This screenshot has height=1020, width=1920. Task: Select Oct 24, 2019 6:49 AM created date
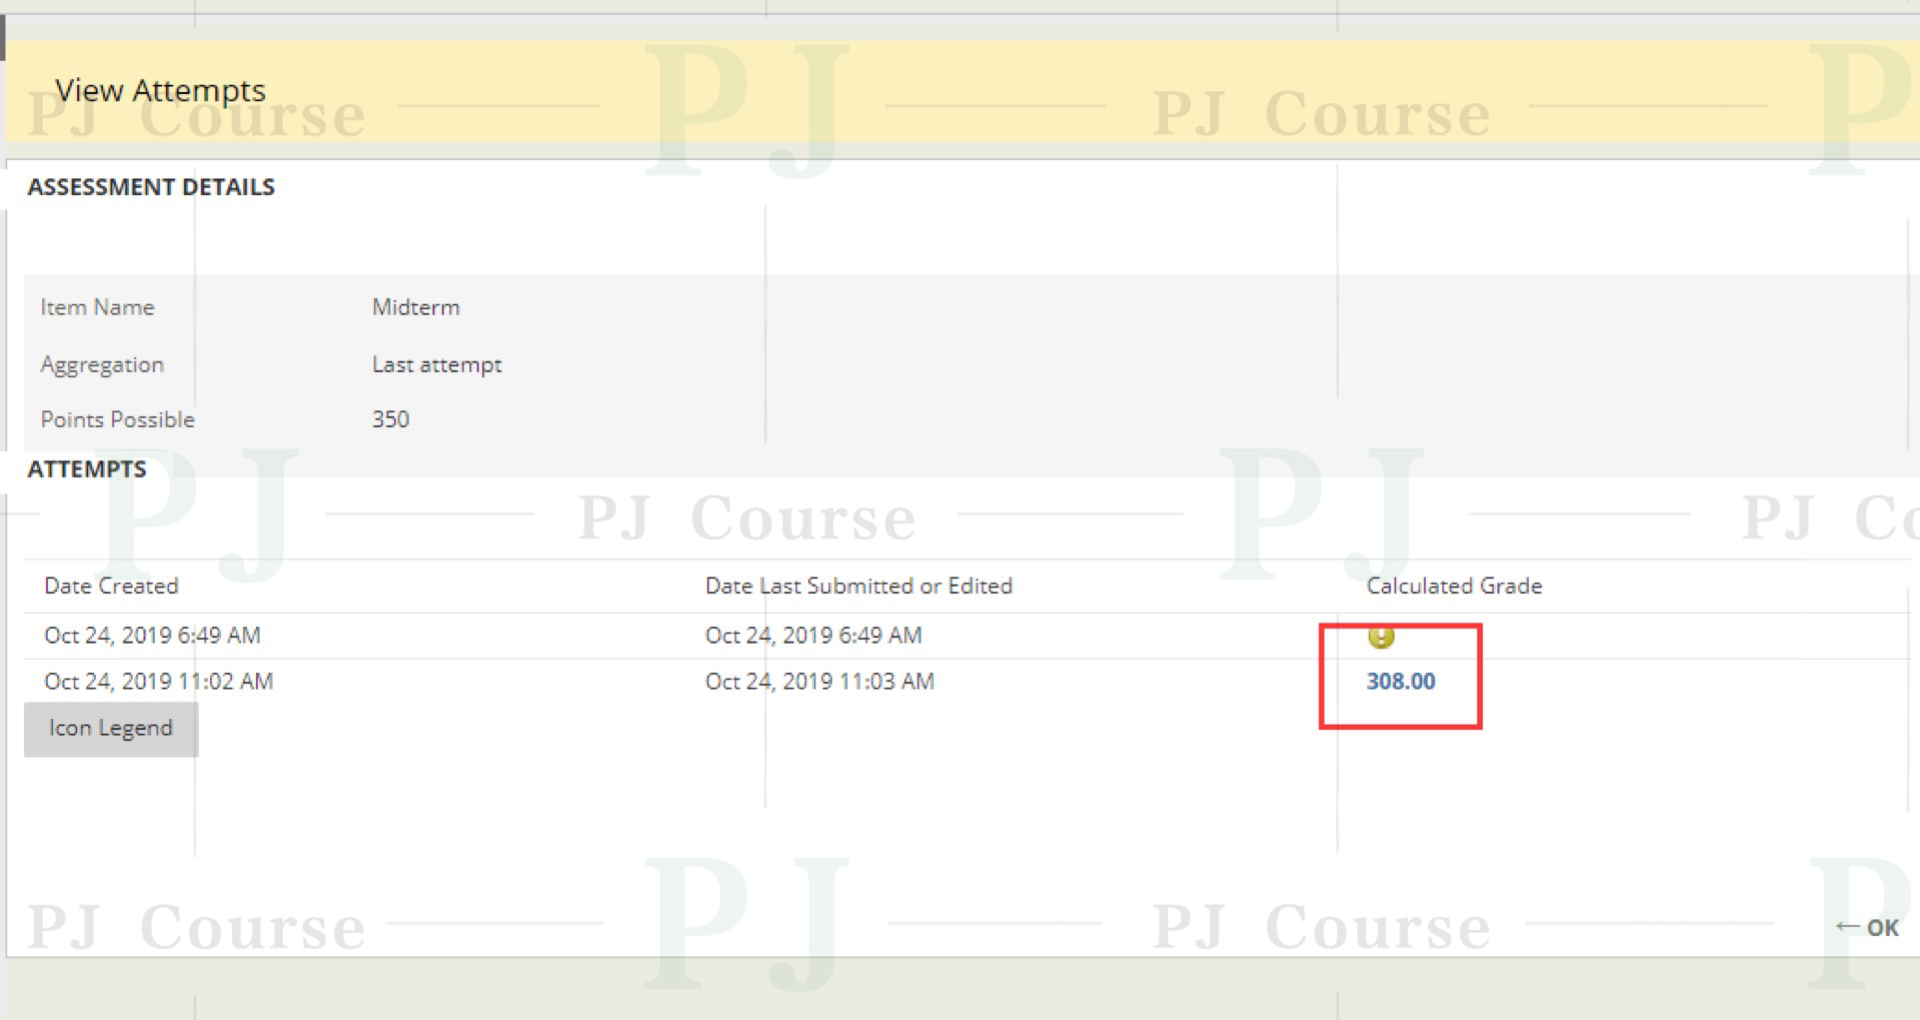coord(152,636)
